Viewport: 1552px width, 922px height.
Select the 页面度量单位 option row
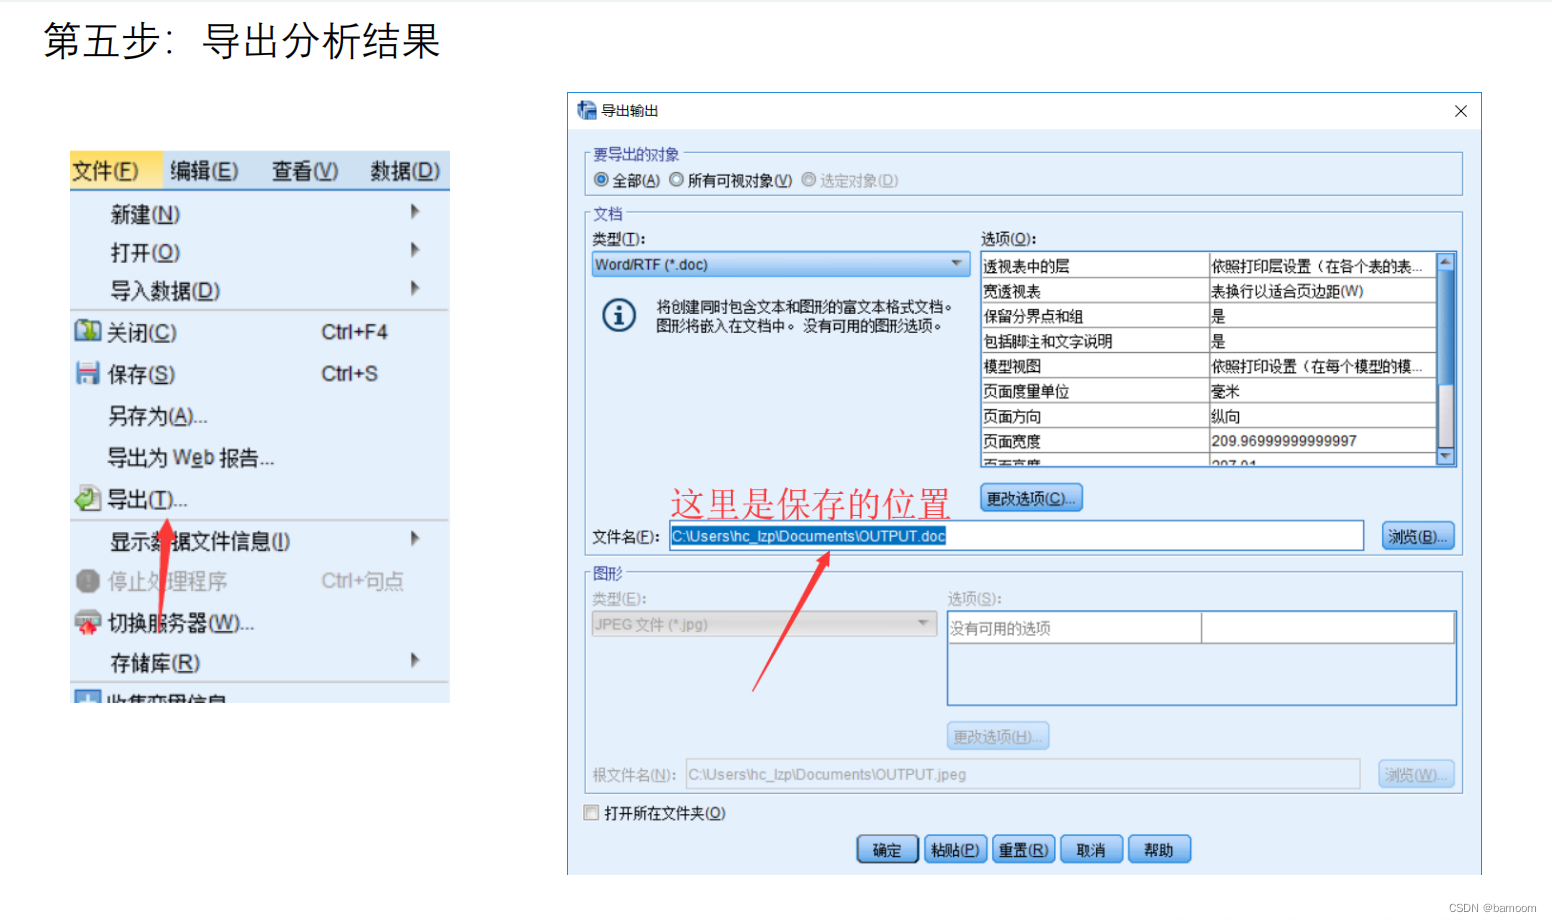1208,391
